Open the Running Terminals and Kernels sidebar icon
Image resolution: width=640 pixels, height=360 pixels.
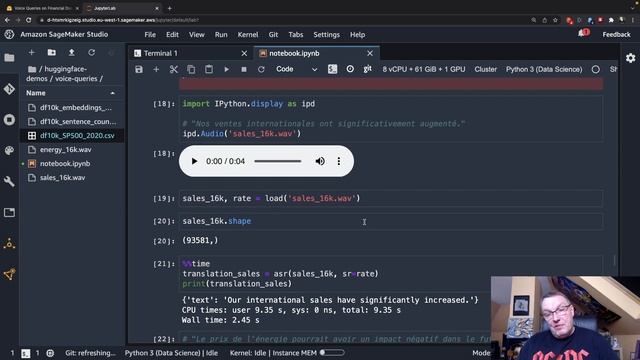(9, 120)
